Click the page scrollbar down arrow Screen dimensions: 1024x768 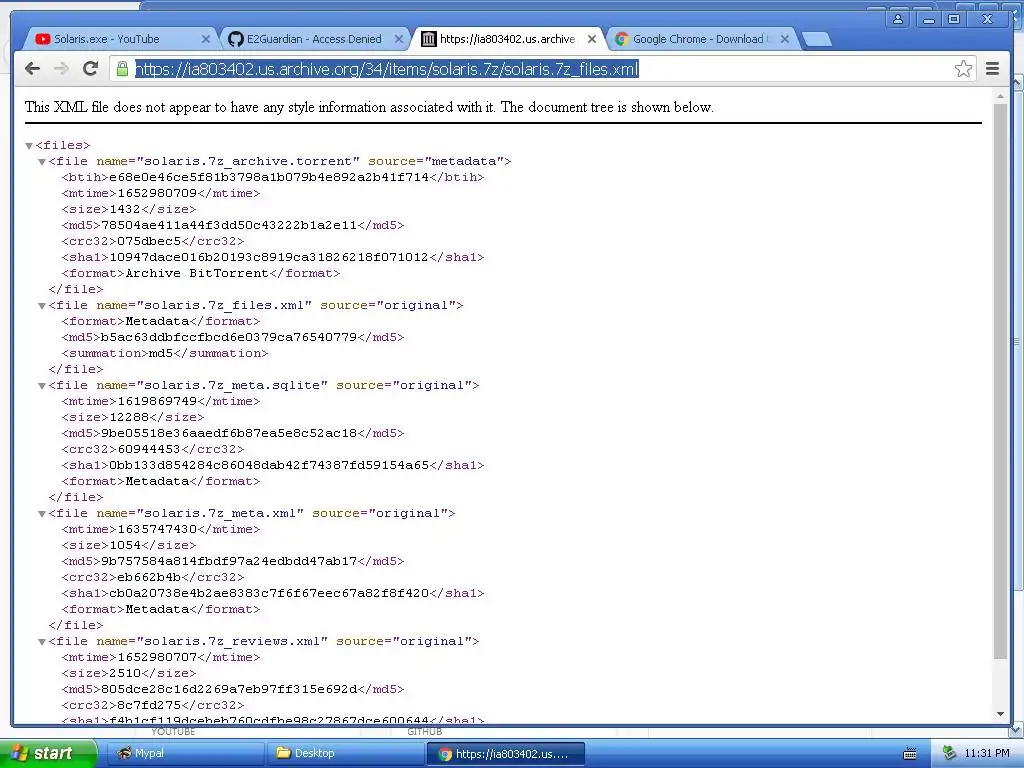1000,714
